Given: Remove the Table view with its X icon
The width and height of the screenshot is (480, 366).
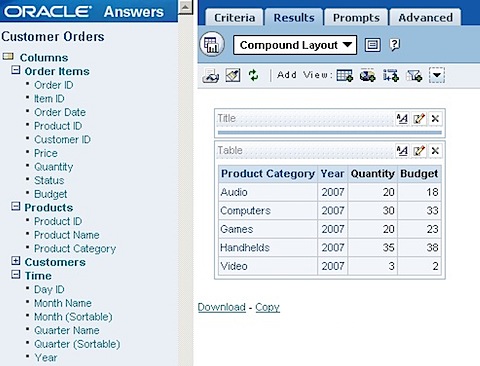Looking at the screenshot, I should tap(435, 151).
